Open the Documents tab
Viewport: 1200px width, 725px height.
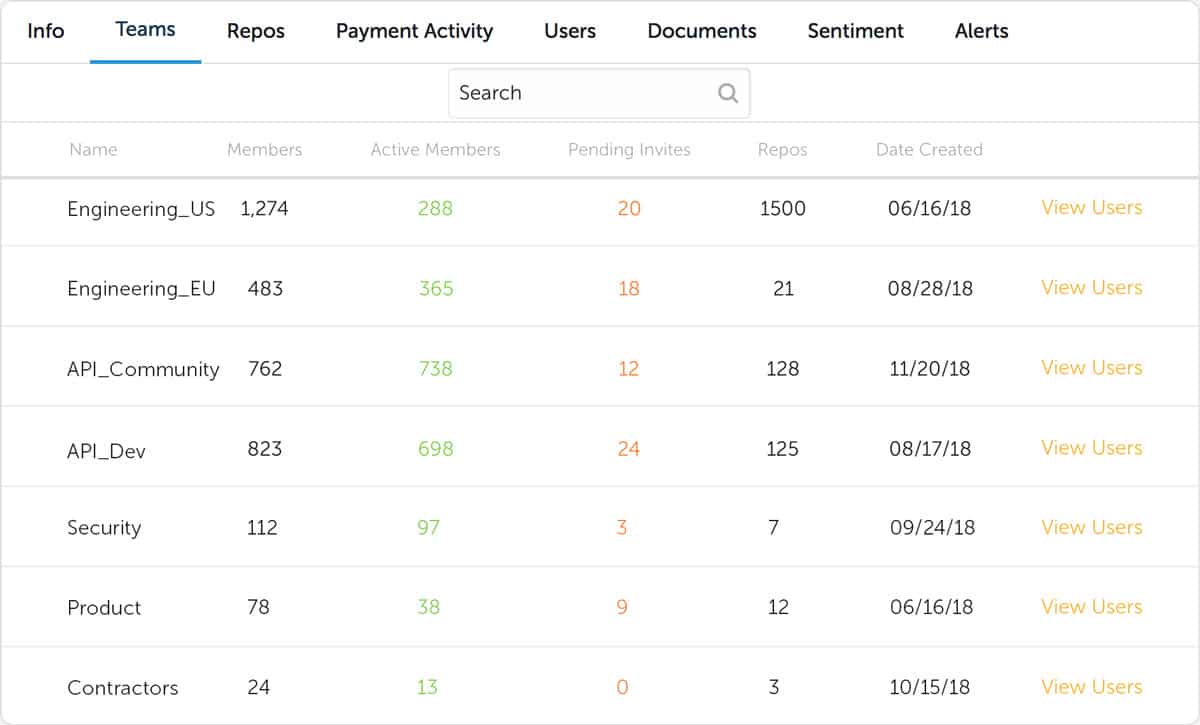702,31
